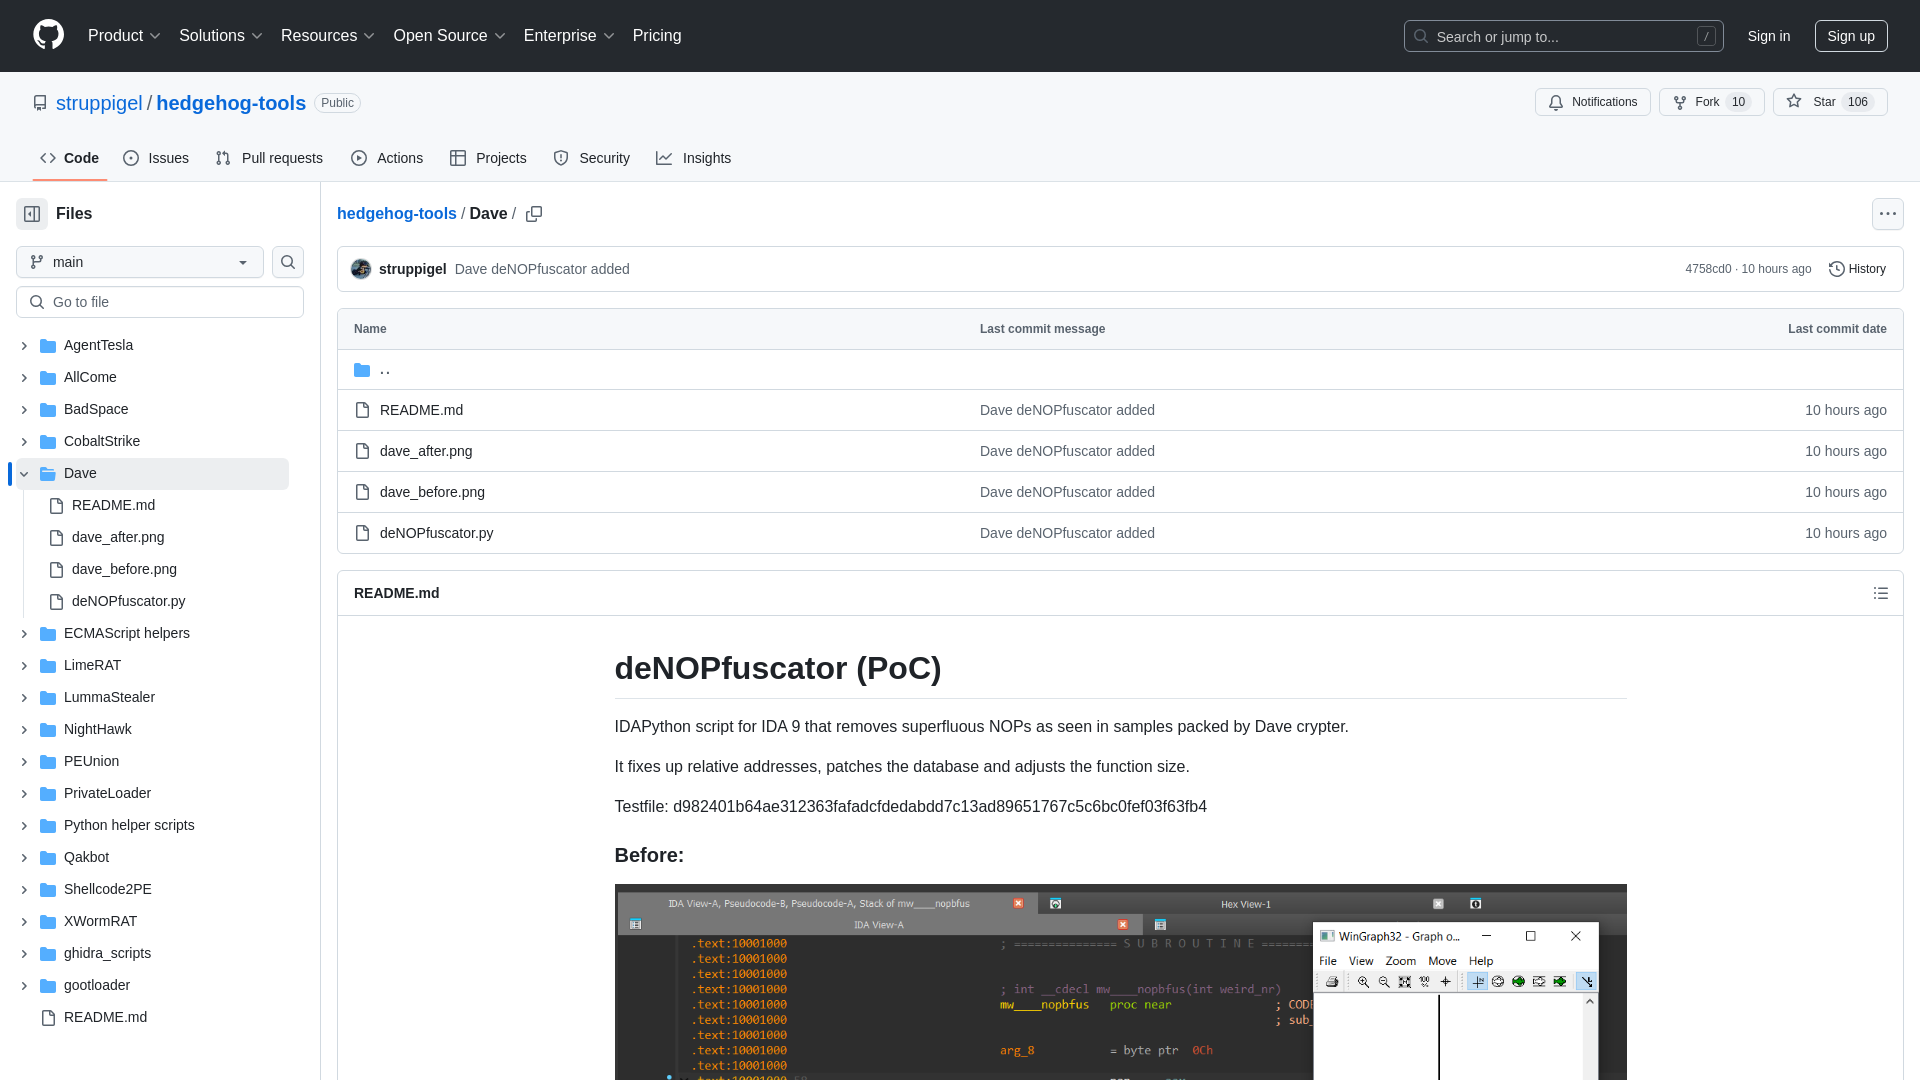
Task: Open commit History
Action: pos(1857,269)
